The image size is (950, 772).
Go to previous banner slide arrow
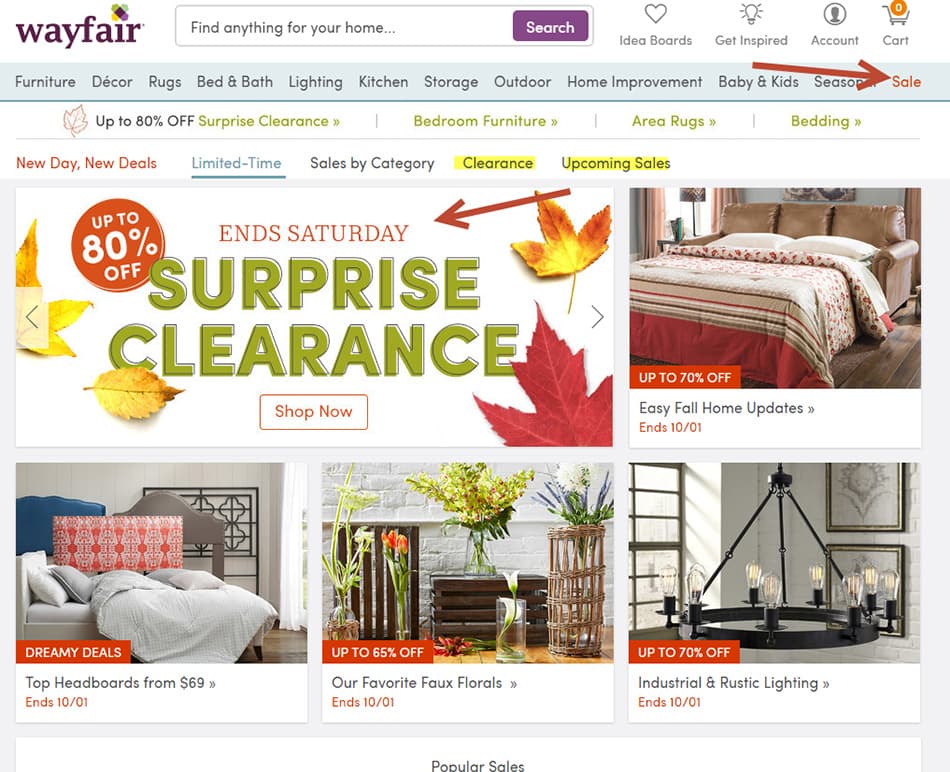(x=32, y=317)
